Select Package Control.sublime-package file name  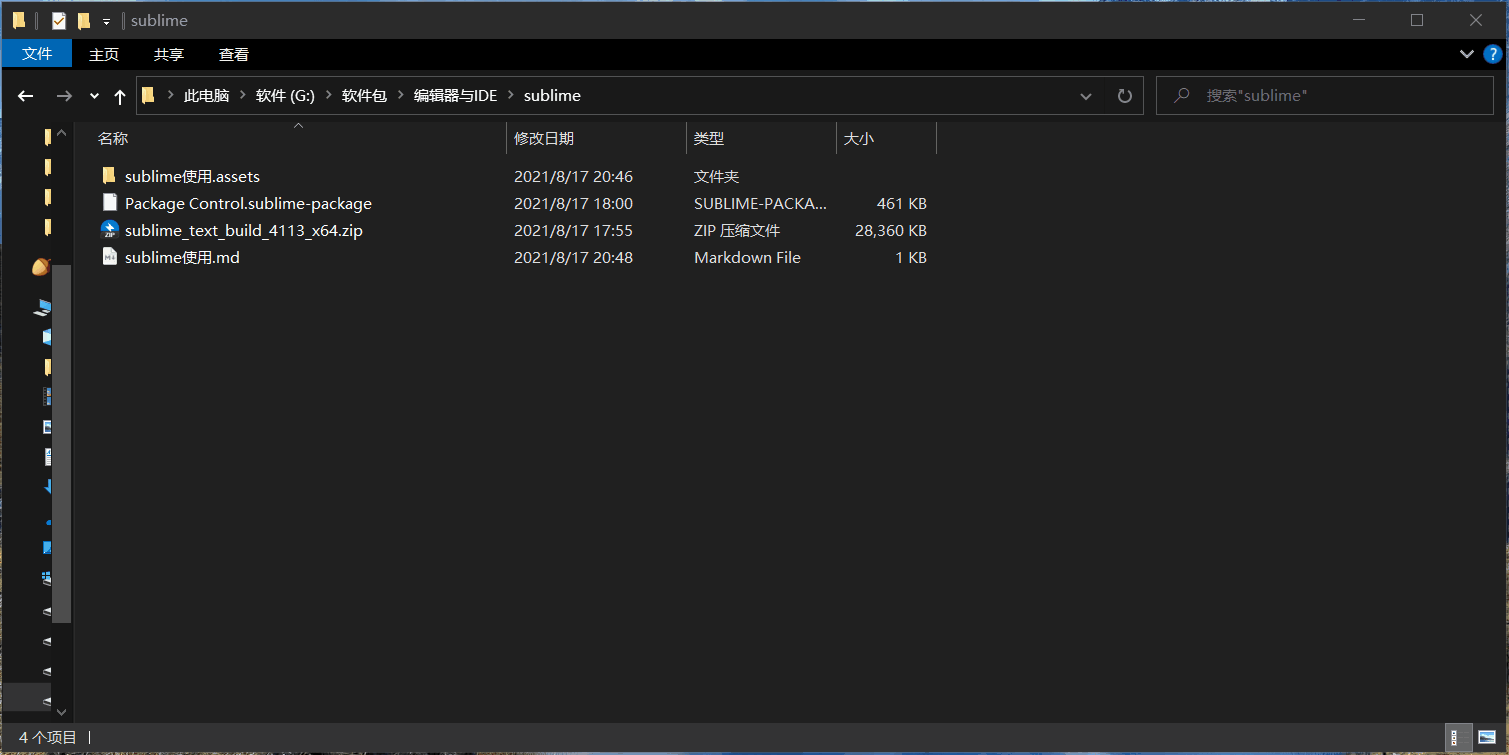[248, 203]
